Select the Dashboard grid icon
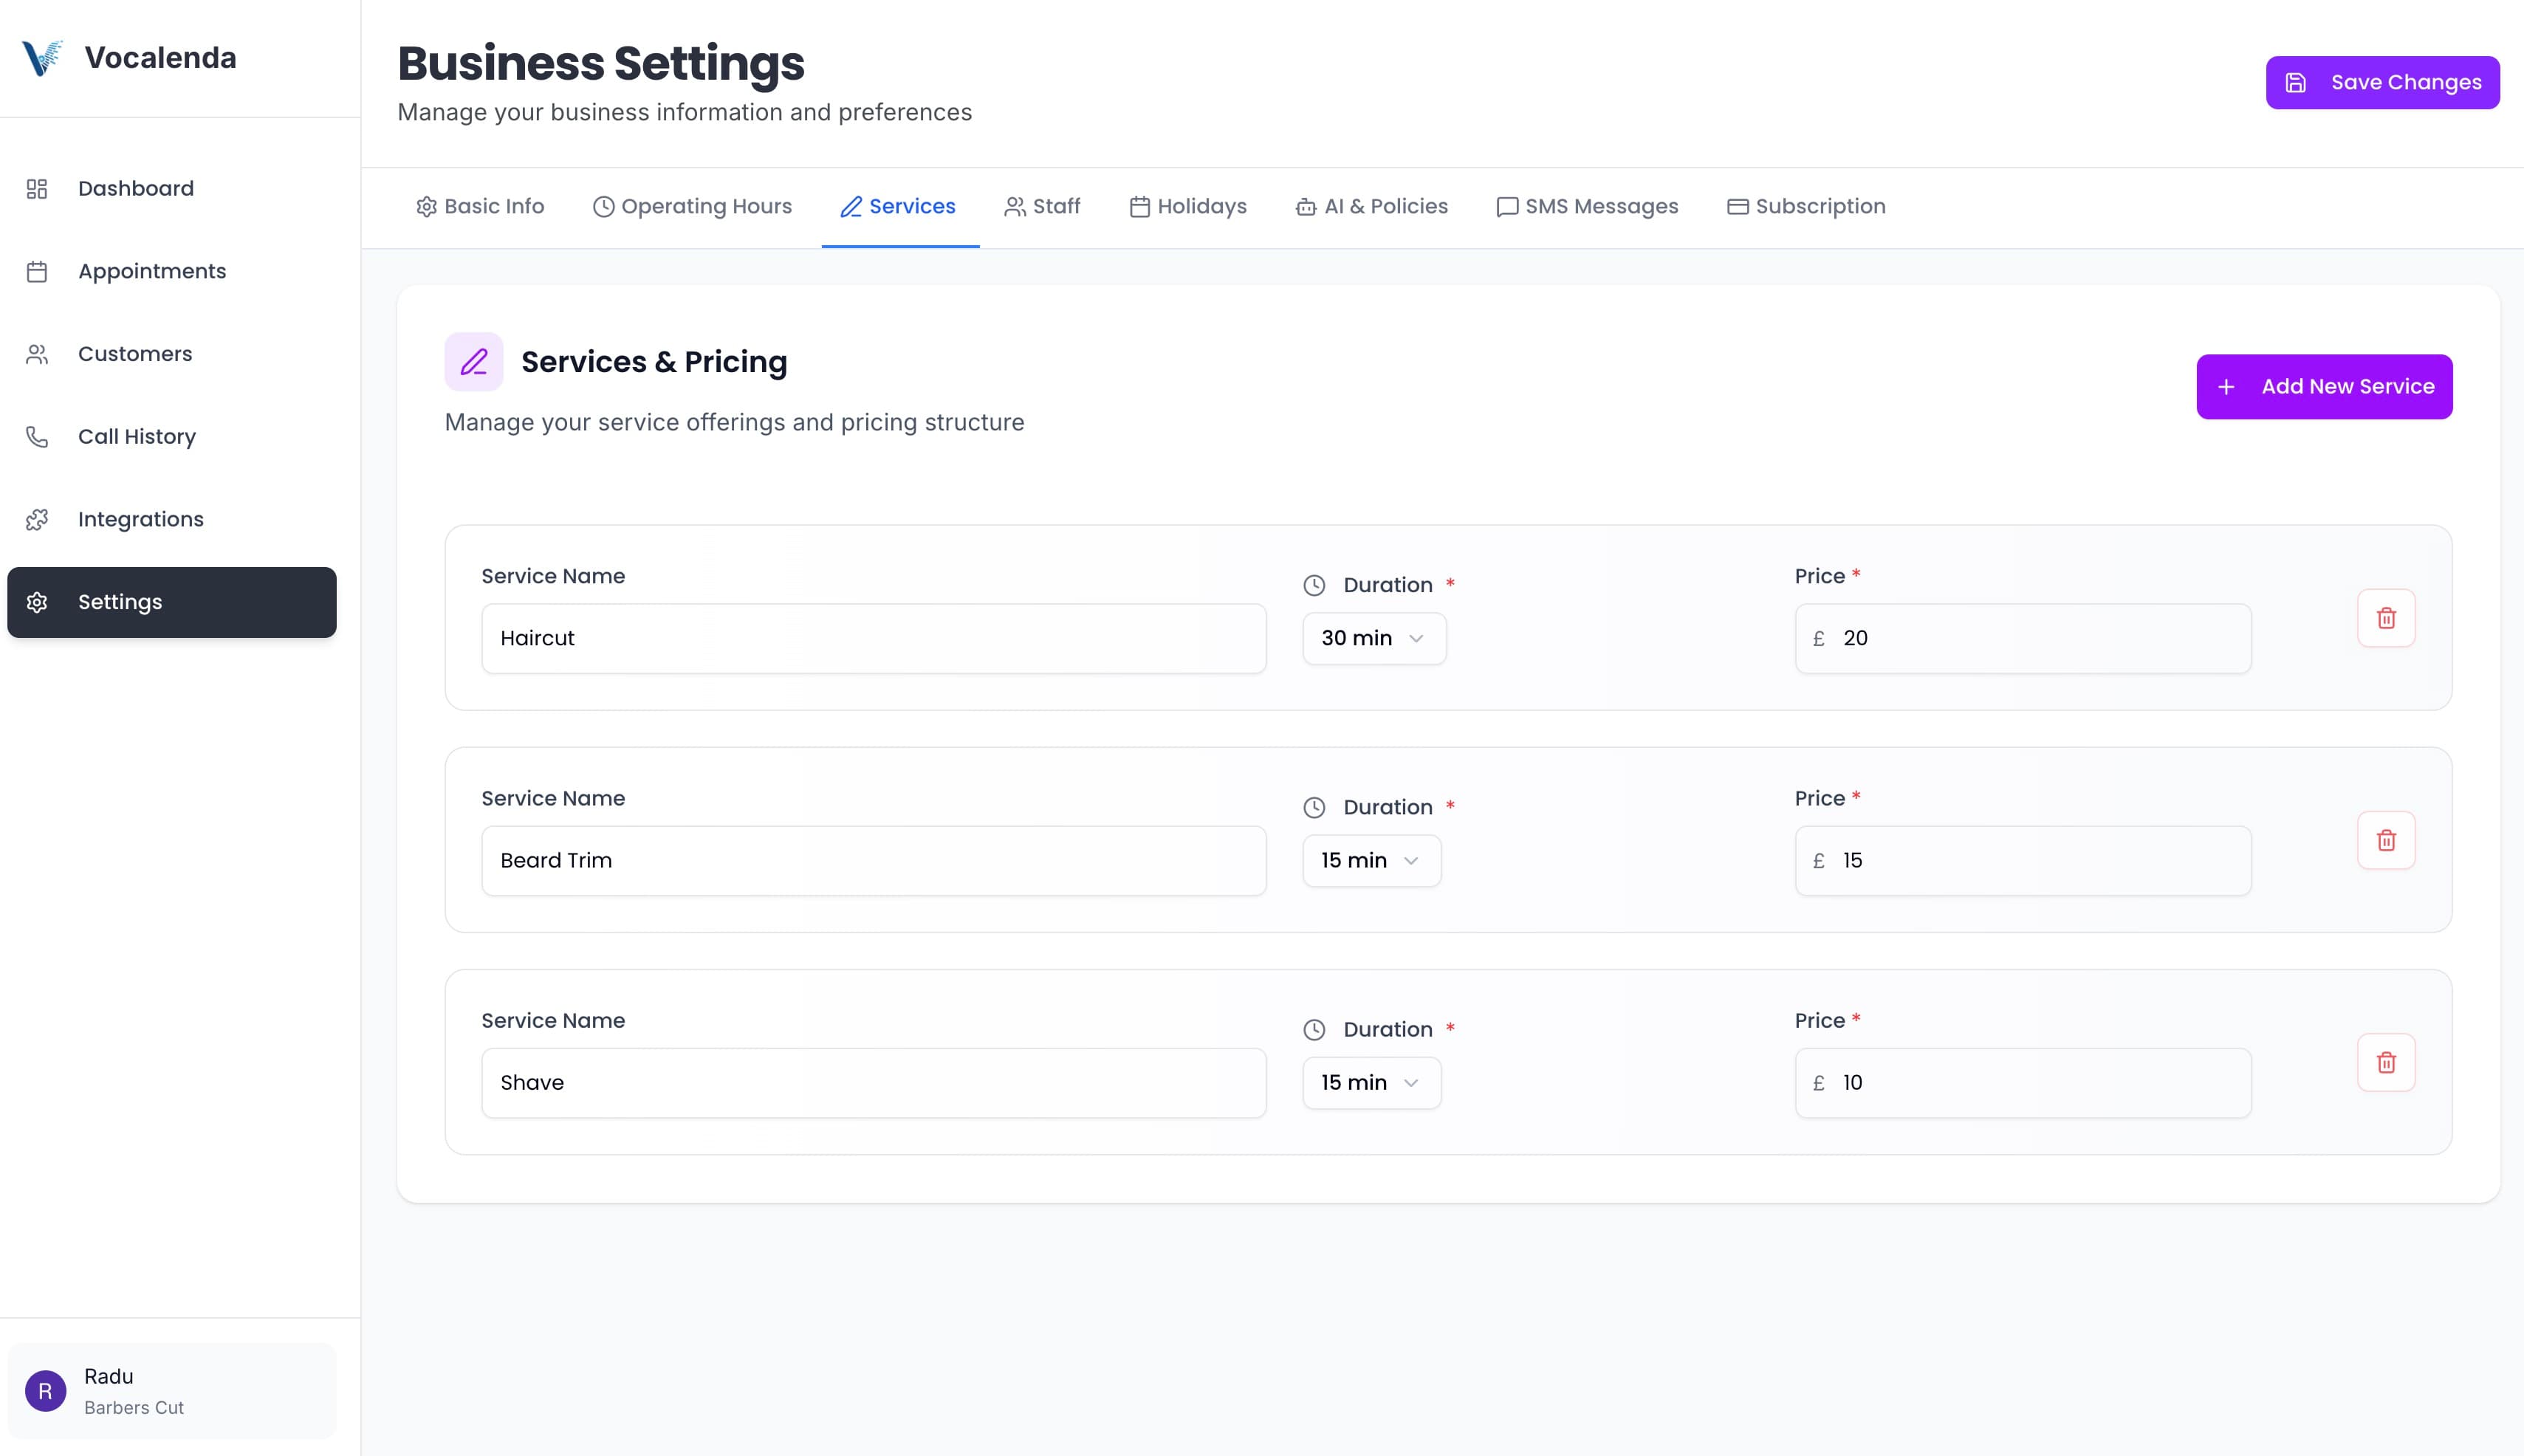 pyautogui.click(x=37, y=188)
